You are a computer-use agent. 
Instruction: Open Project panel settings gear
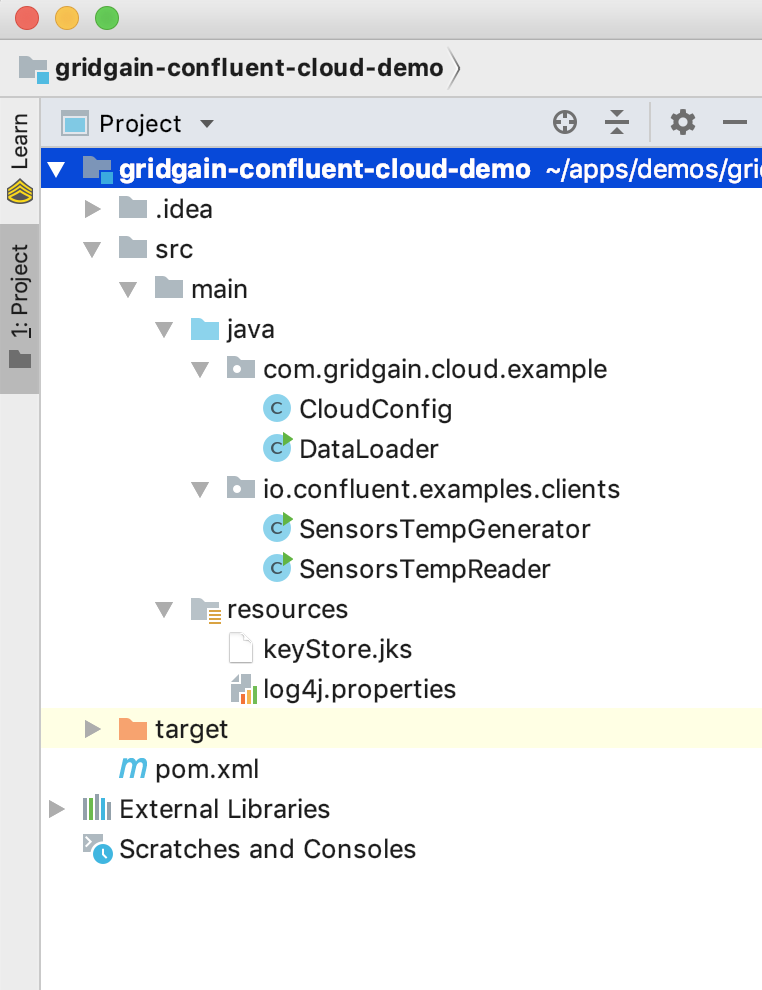click(x=682, y=123)
